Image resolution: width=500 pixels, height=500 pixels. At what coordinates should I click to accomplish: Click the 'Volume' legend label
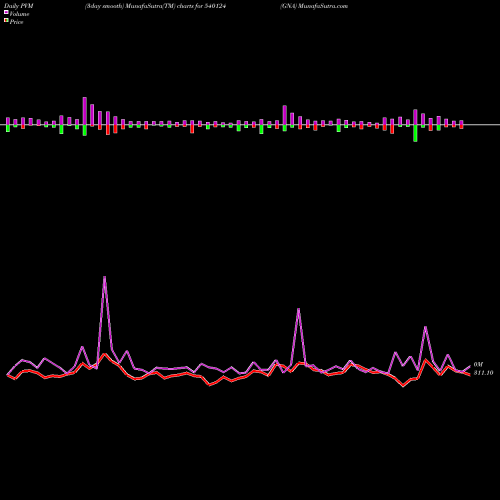pos(19,14)
